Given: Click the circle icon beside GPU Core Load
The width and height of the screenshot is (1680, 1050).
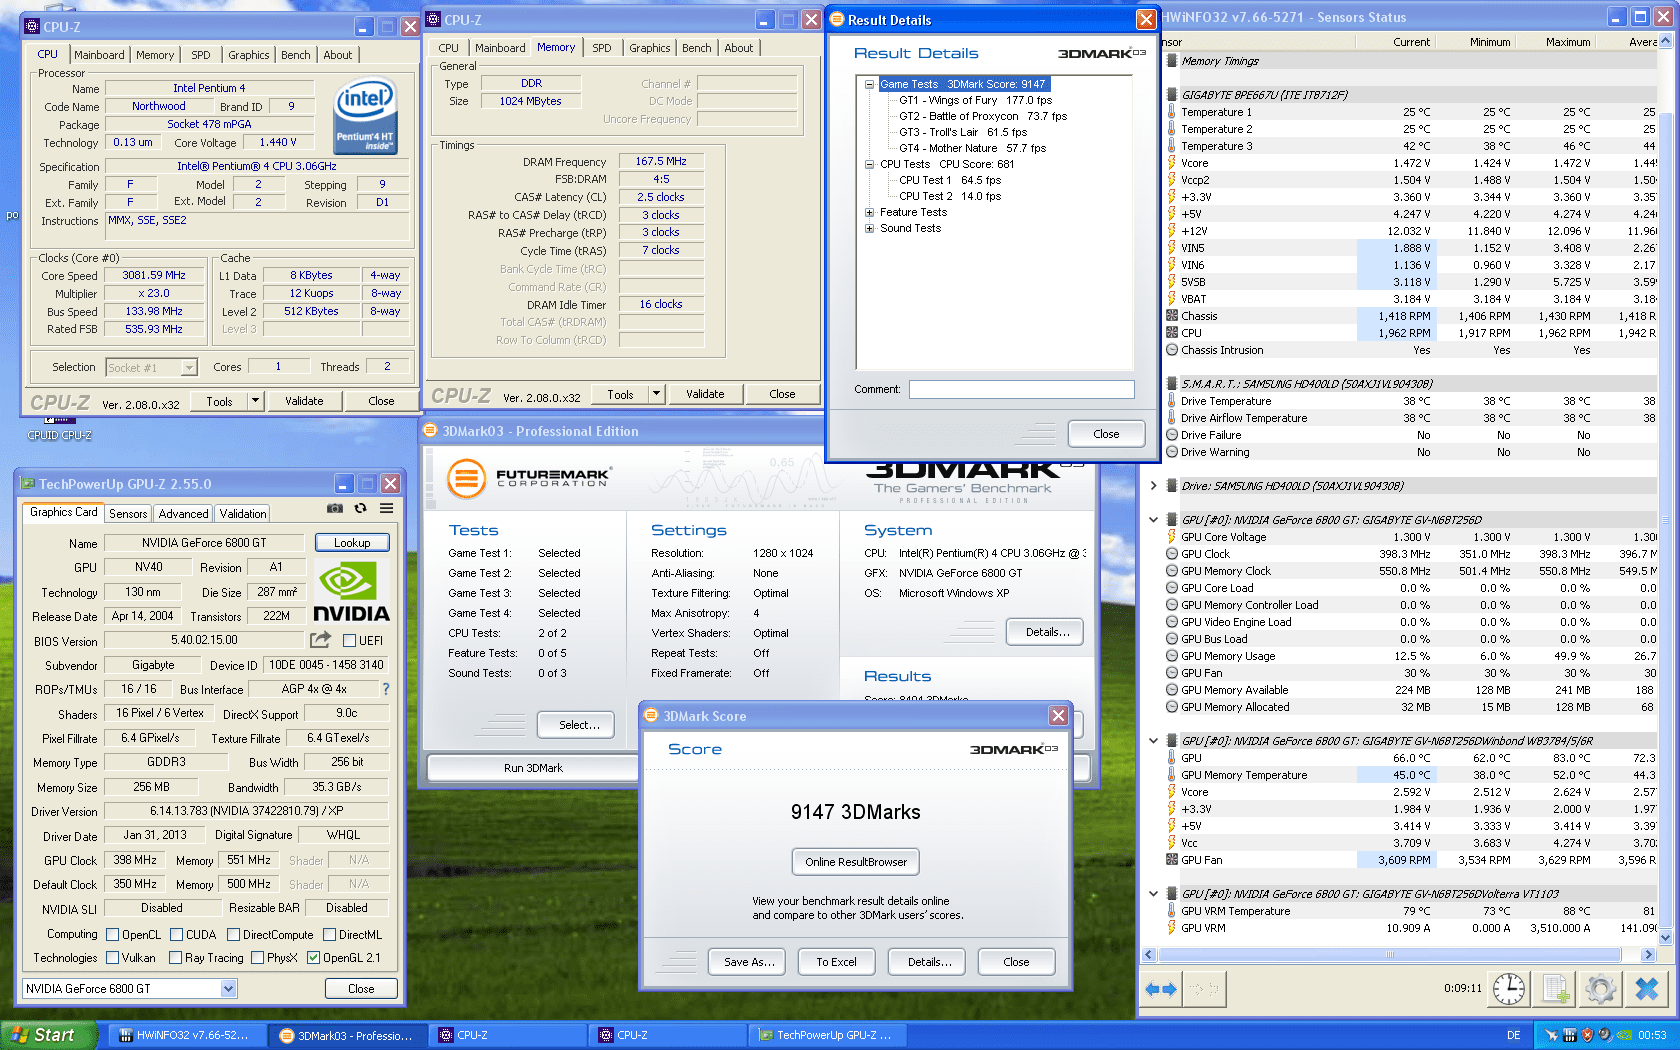Looking at the screenshot, I should coord(1171,588).
